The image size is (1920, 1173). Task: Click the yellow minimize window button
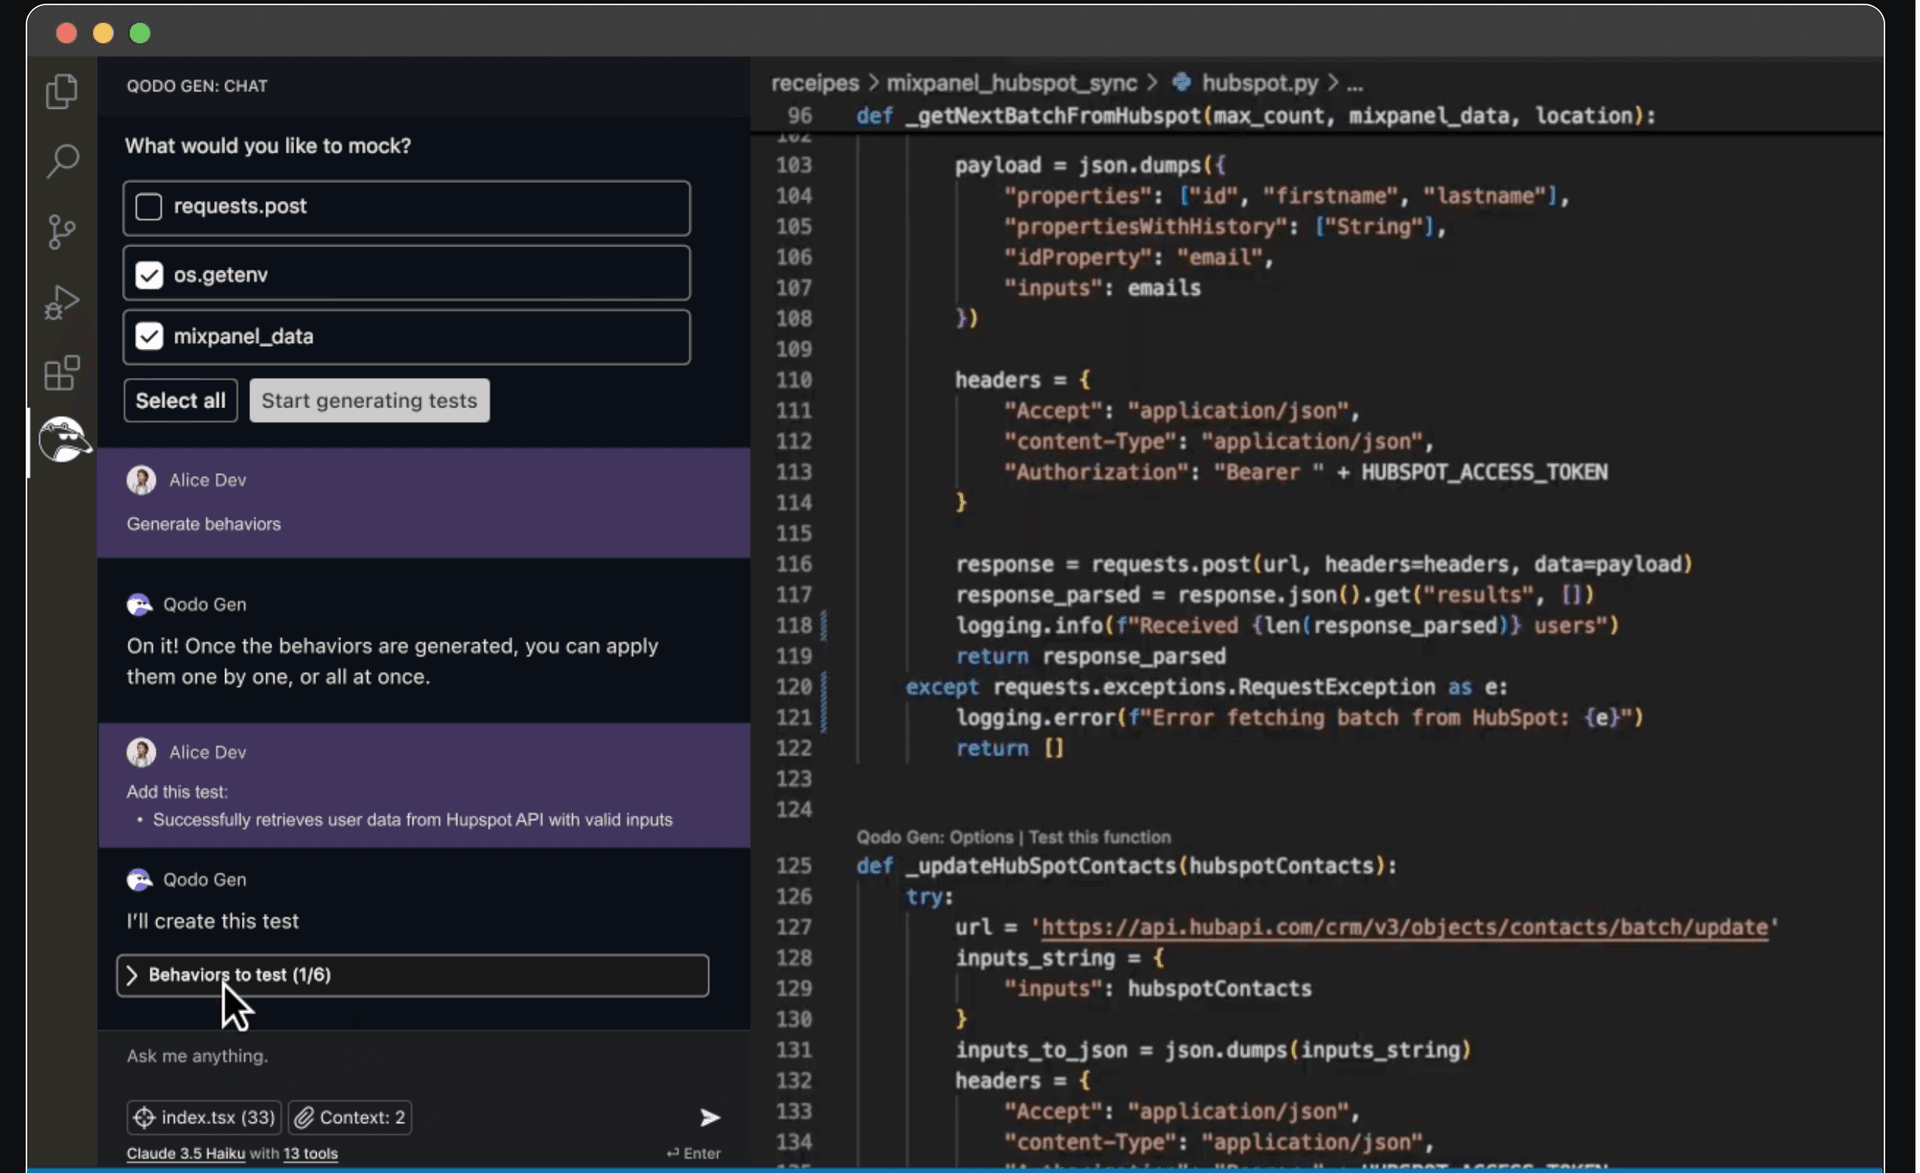103,33
